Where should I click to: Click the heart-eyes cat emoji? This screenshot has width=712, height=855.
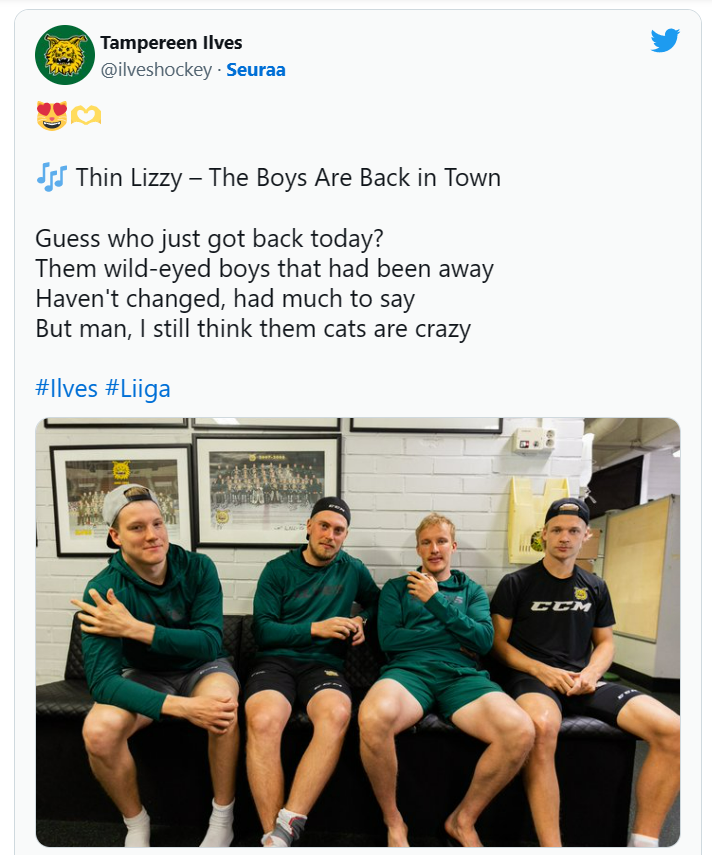point(50,117)
